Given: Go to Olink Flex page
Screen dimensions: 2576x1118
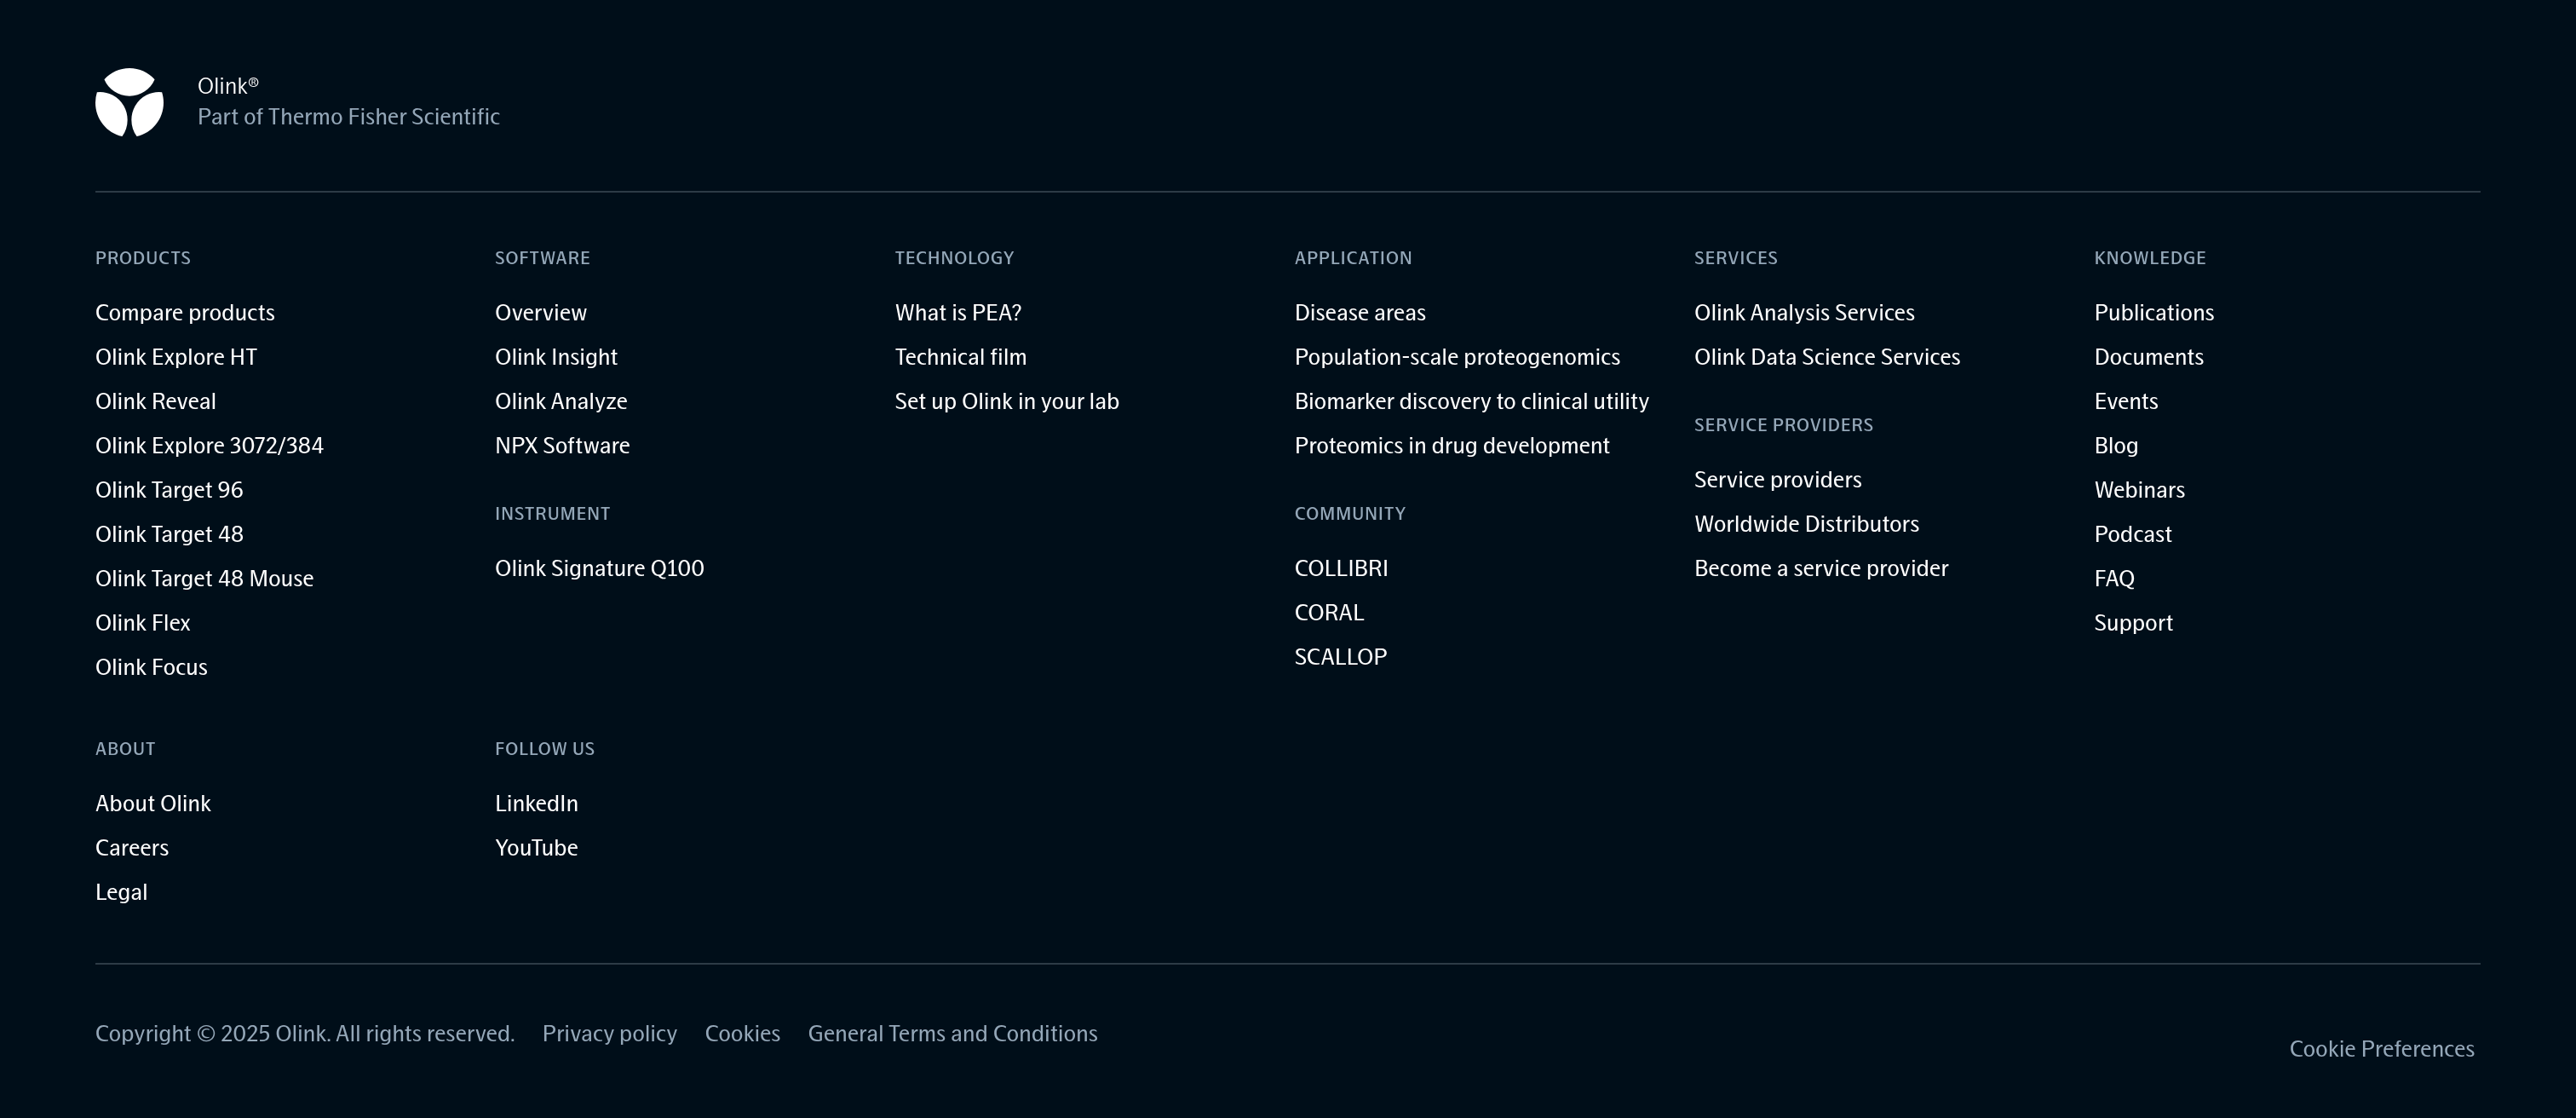Looking at the screenshot, I should click(x=142, y=623).
